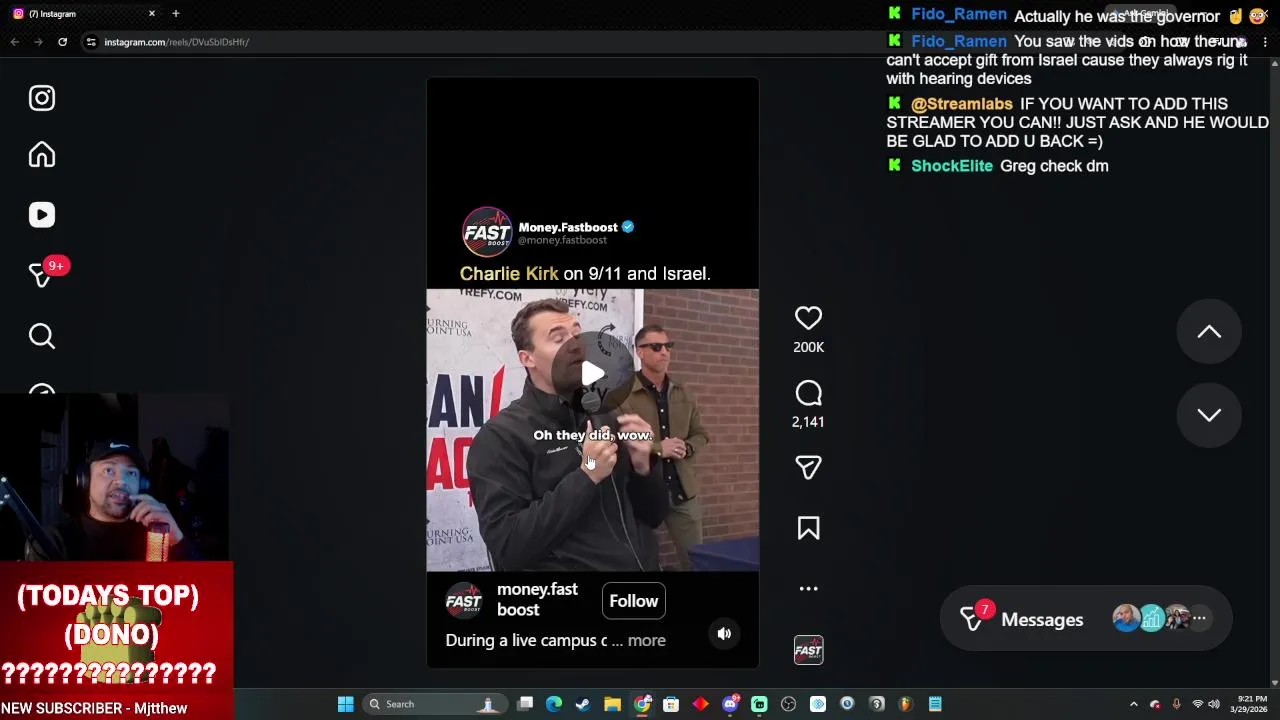Launch Microsoft Edge from the taskbar
This screenshot has height=720, width=1280.
point(554,704)
